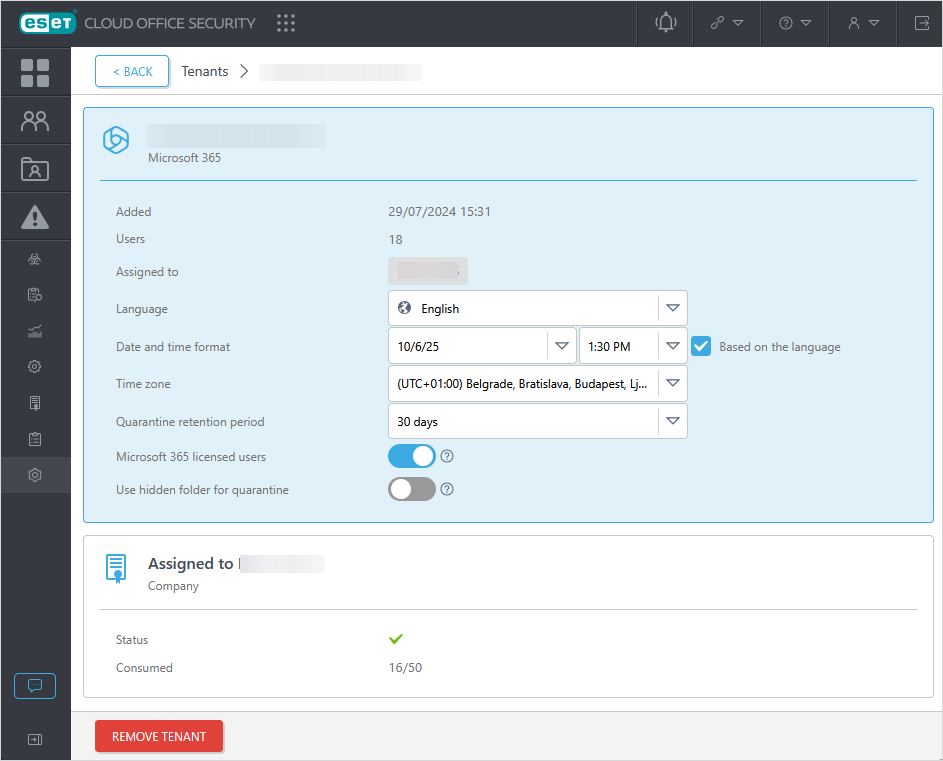The height and width of the screenshot is (761, 943).
Task: Uncheck Based on the language checkbox
Action: 701,347
